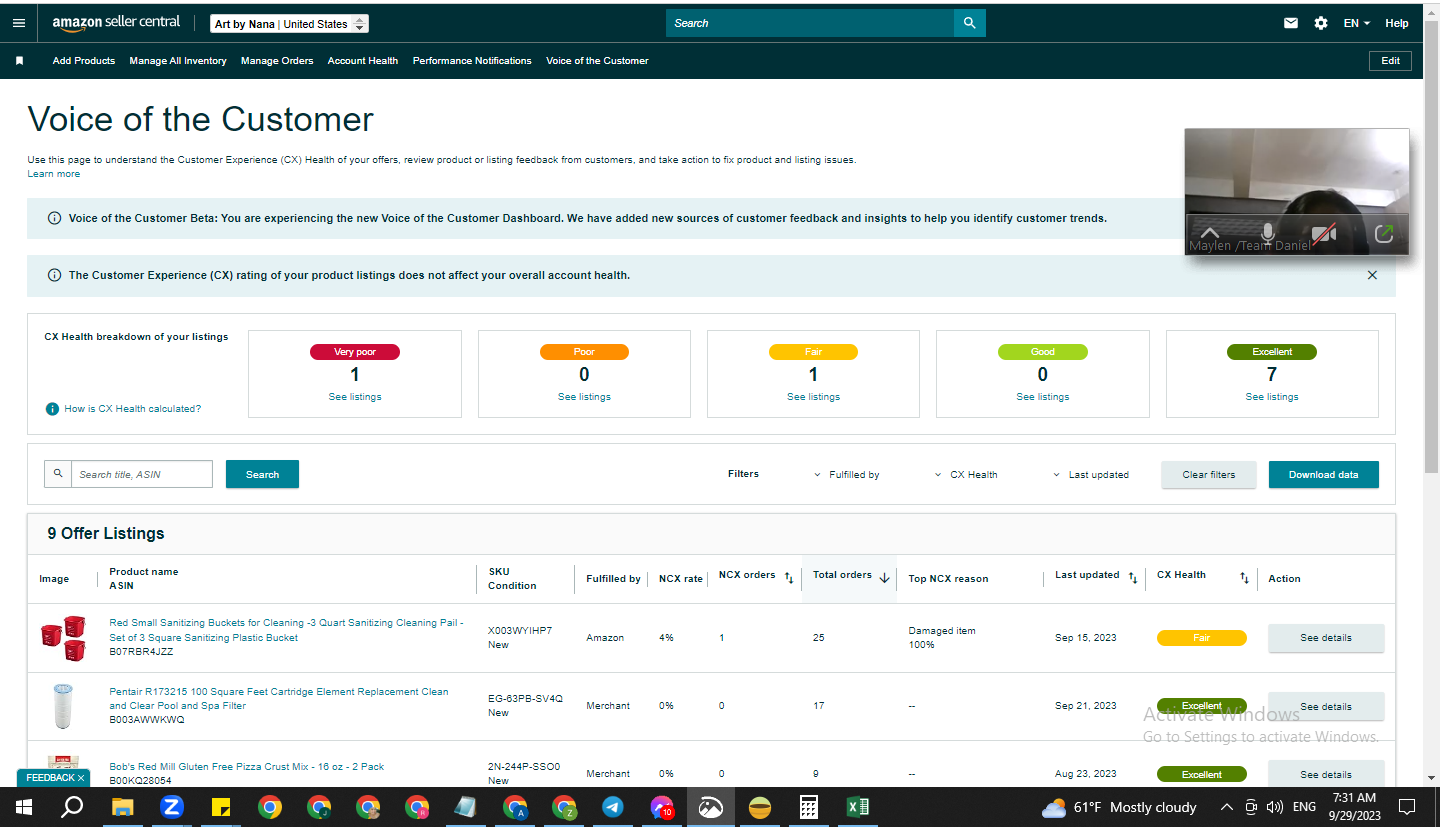This screenshot has height=827, width=1440.
Task: Sort listings by CX Health column
Action: [1244, 577]
